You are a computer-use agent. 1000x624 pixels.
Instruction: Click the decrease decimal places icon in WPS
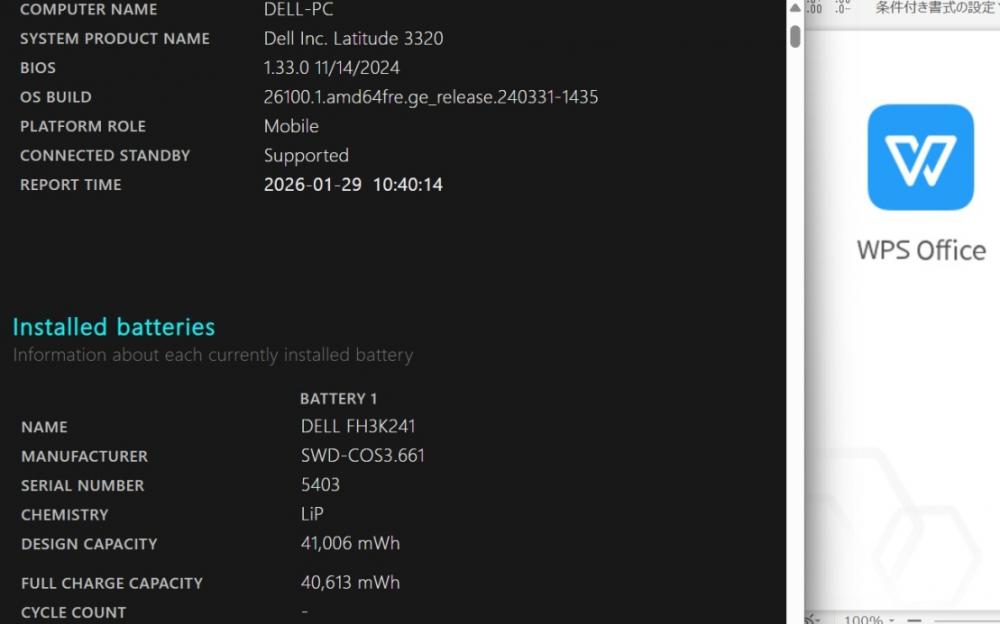(842, 7)
